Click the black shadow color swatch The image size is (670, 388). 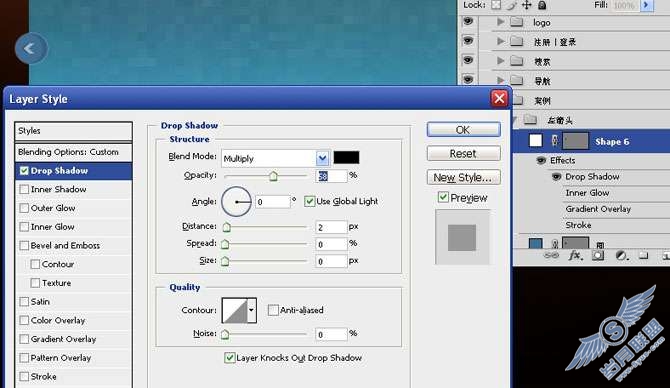coord(346,157)
